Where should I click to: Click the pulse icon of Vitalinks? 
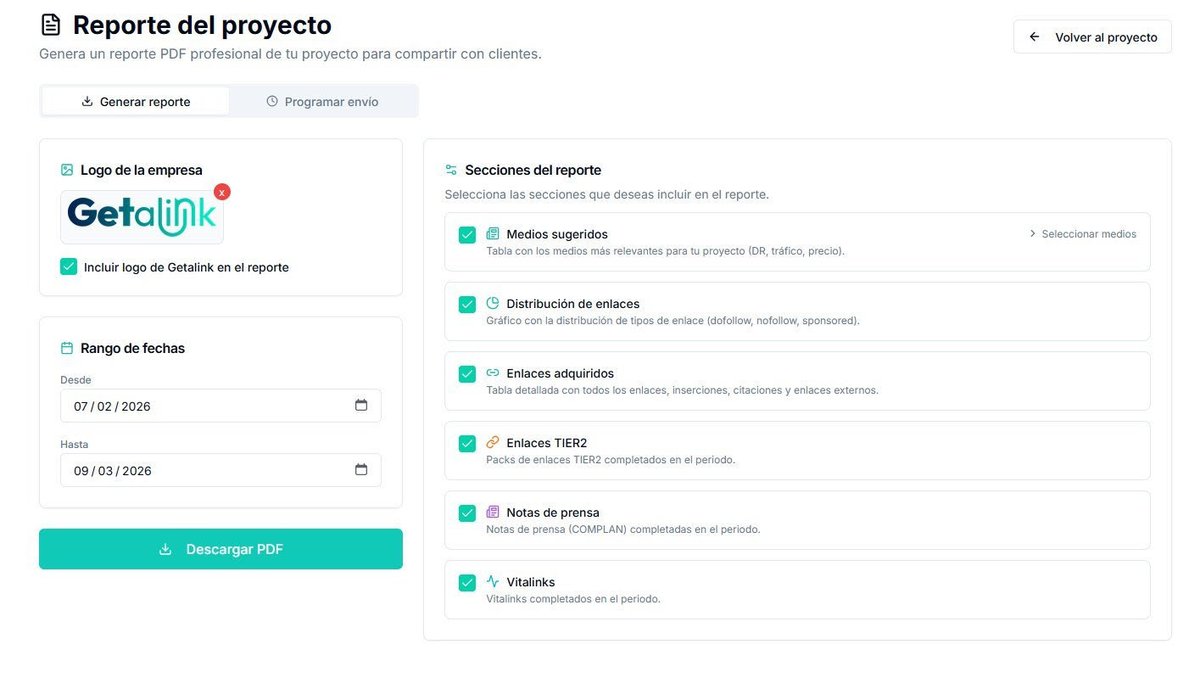coord(492,581)
